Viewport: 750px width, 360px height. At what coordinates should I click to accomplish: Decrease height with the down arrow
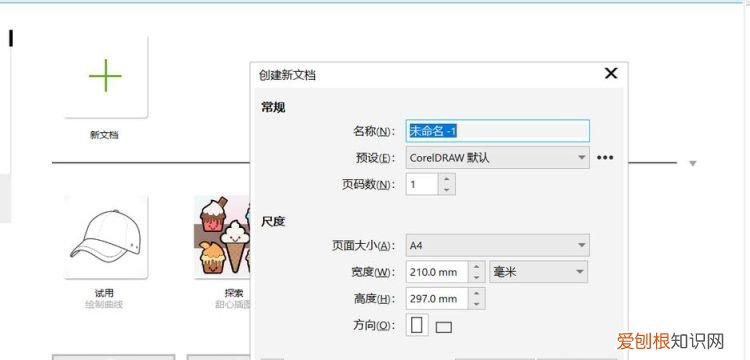tap(476, 305)
